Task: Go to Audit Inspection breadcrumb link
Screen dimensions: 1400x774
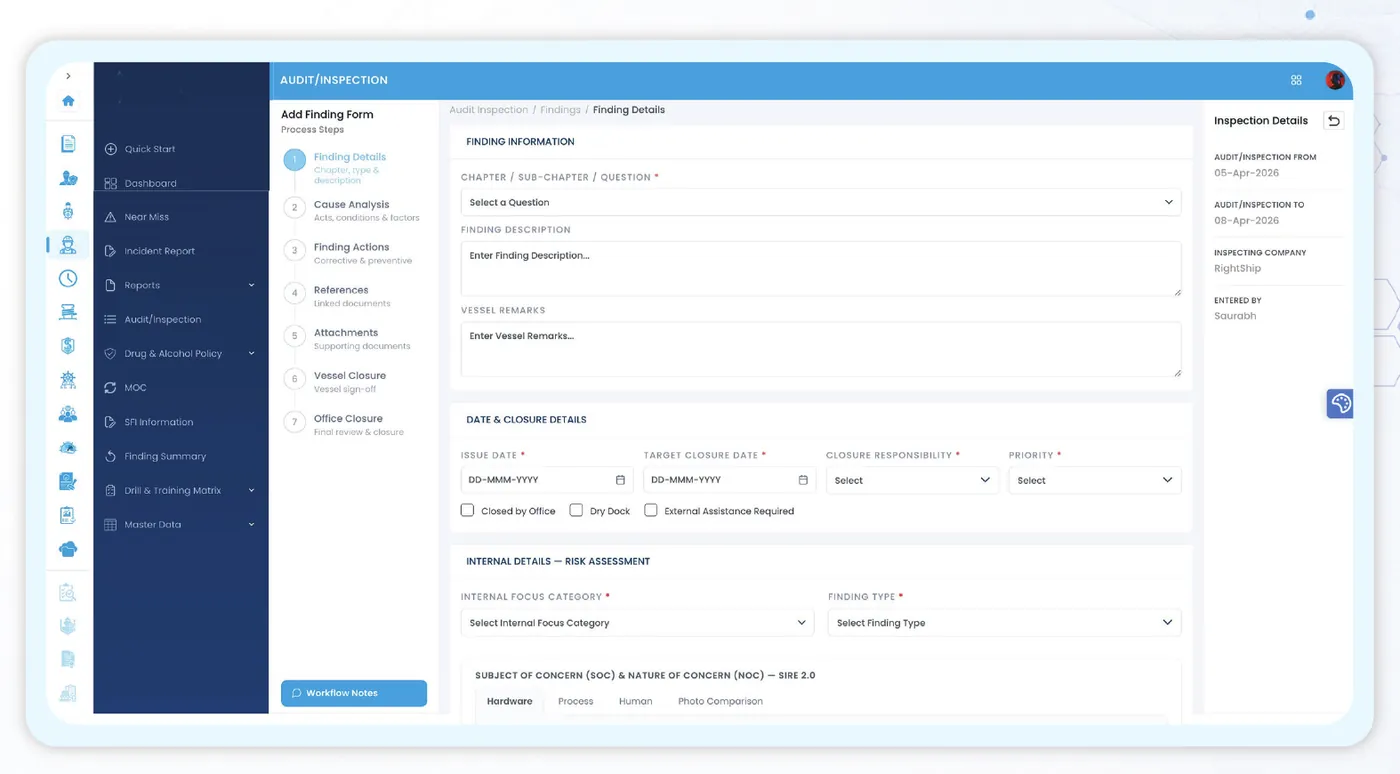Action: pos(489,110)
